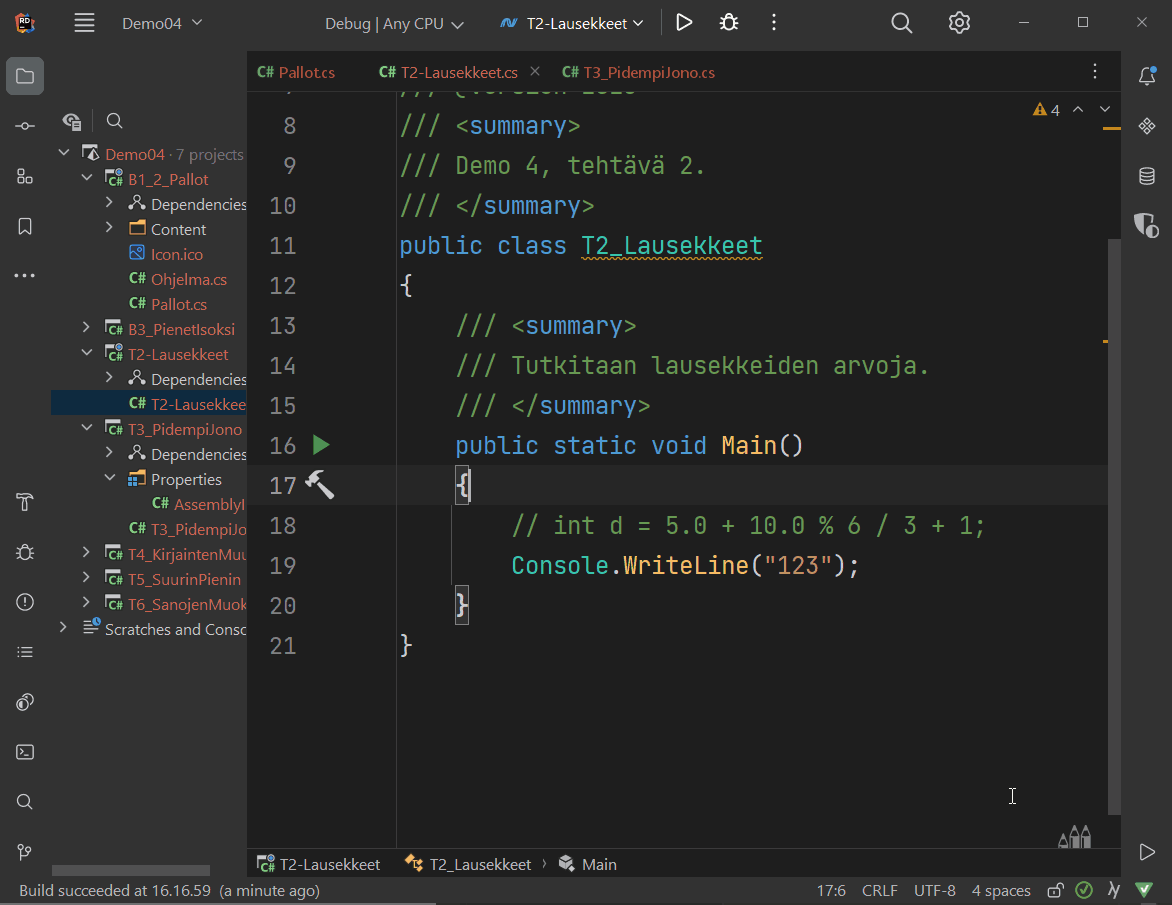Open the Terminal tool window
The width and height of the screenshot is (1172, 905).
(25, 752)
